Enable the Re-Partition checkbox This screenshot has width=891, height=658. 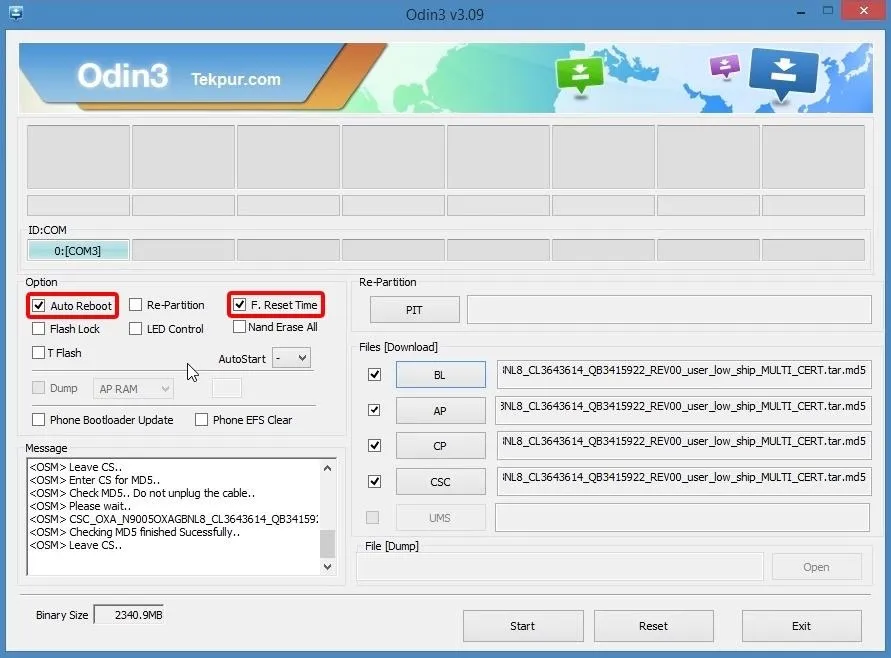(x=135, y=305)
